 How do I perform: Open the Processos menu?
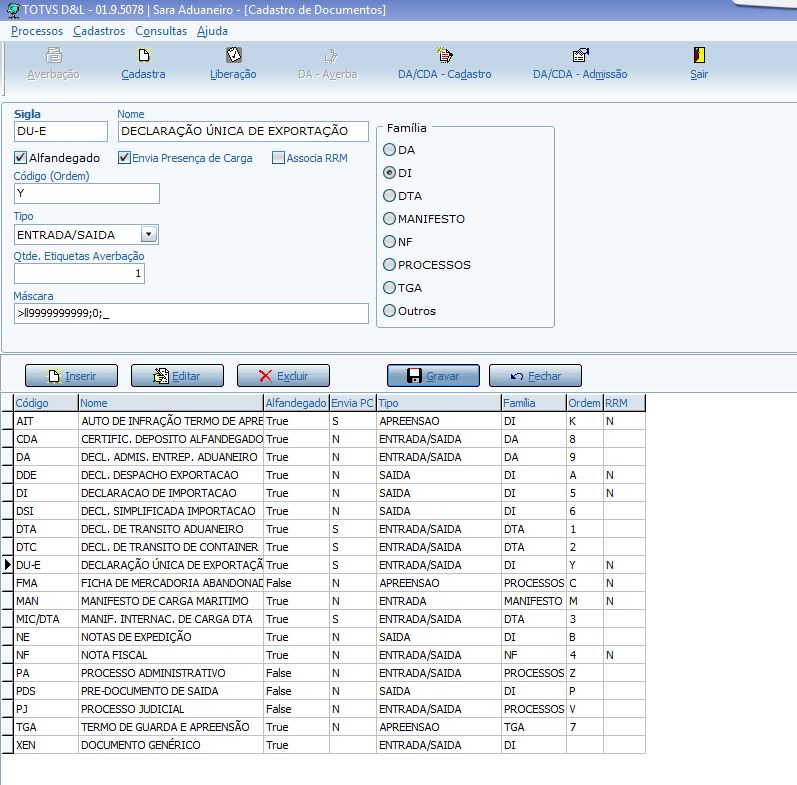point(37,31)
